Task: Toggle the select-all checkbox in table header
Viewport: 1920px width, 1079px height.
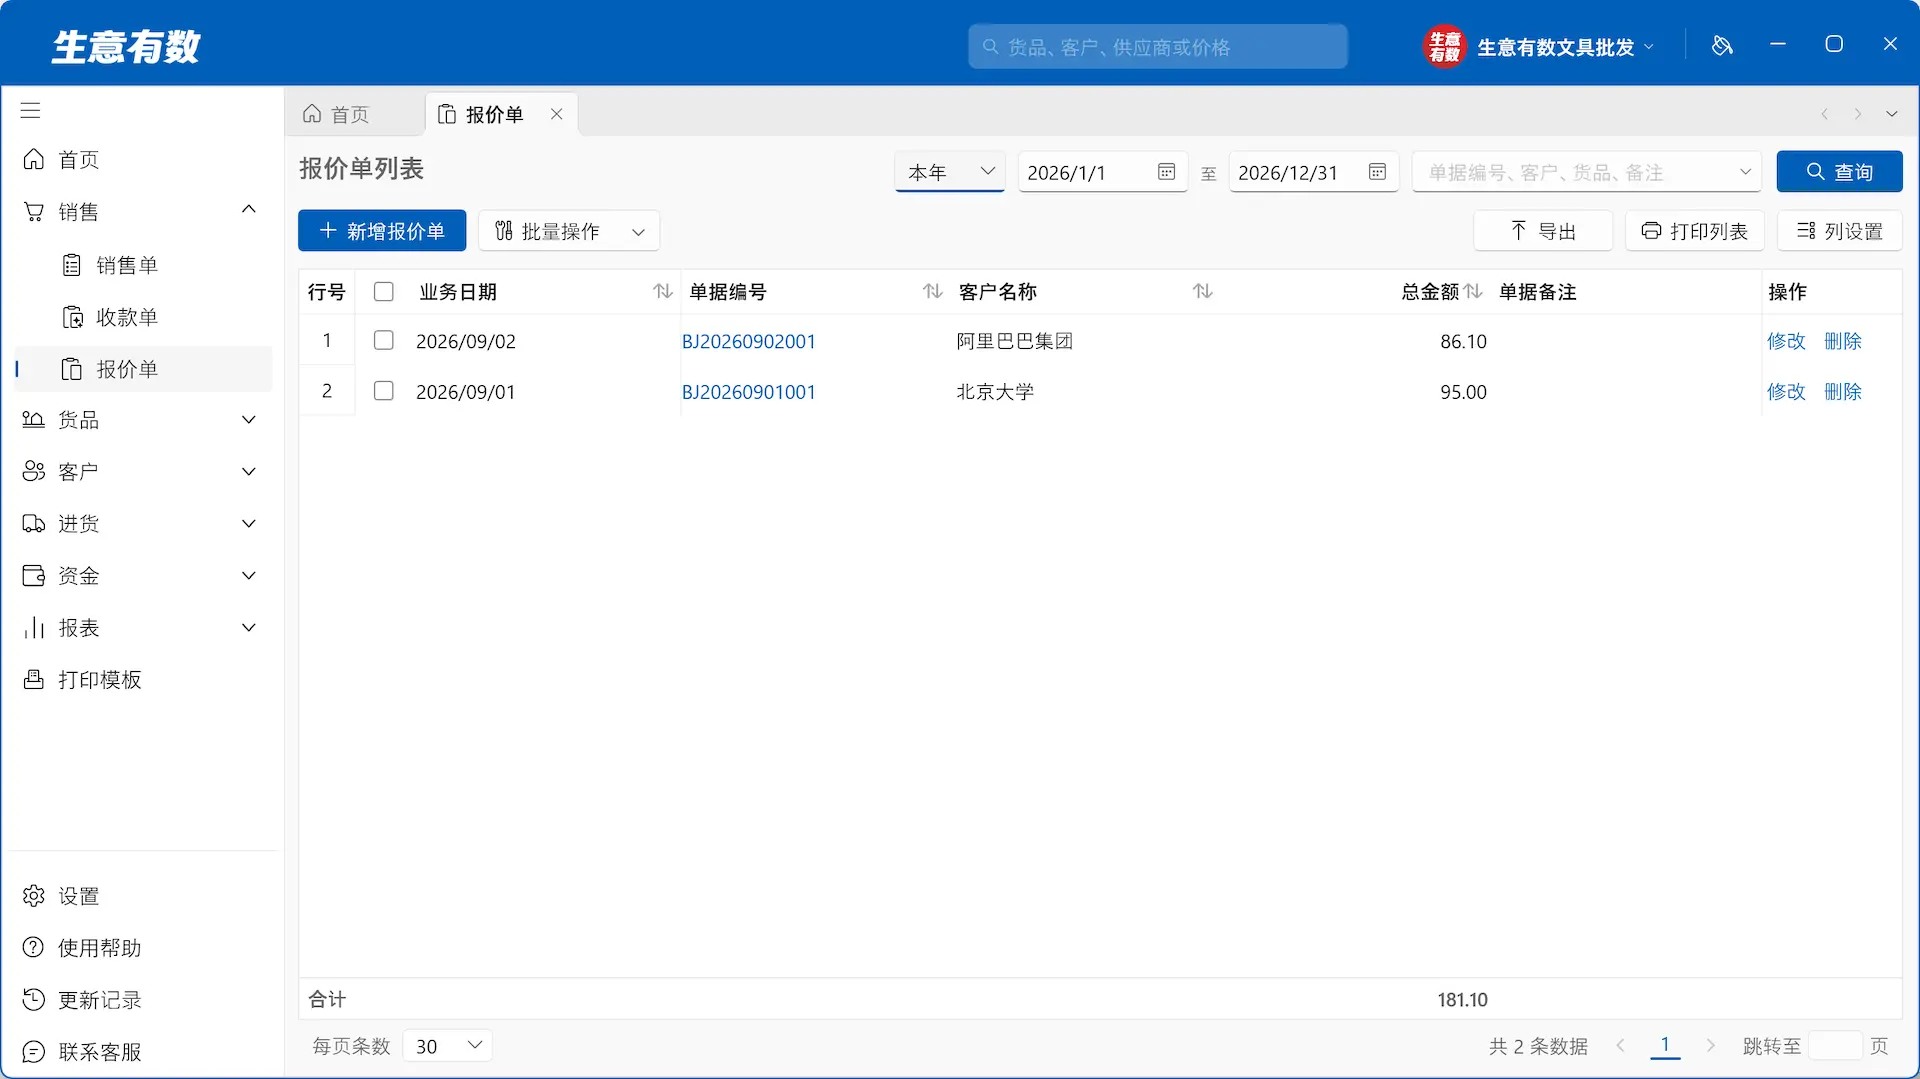Action: click(383, 291)
